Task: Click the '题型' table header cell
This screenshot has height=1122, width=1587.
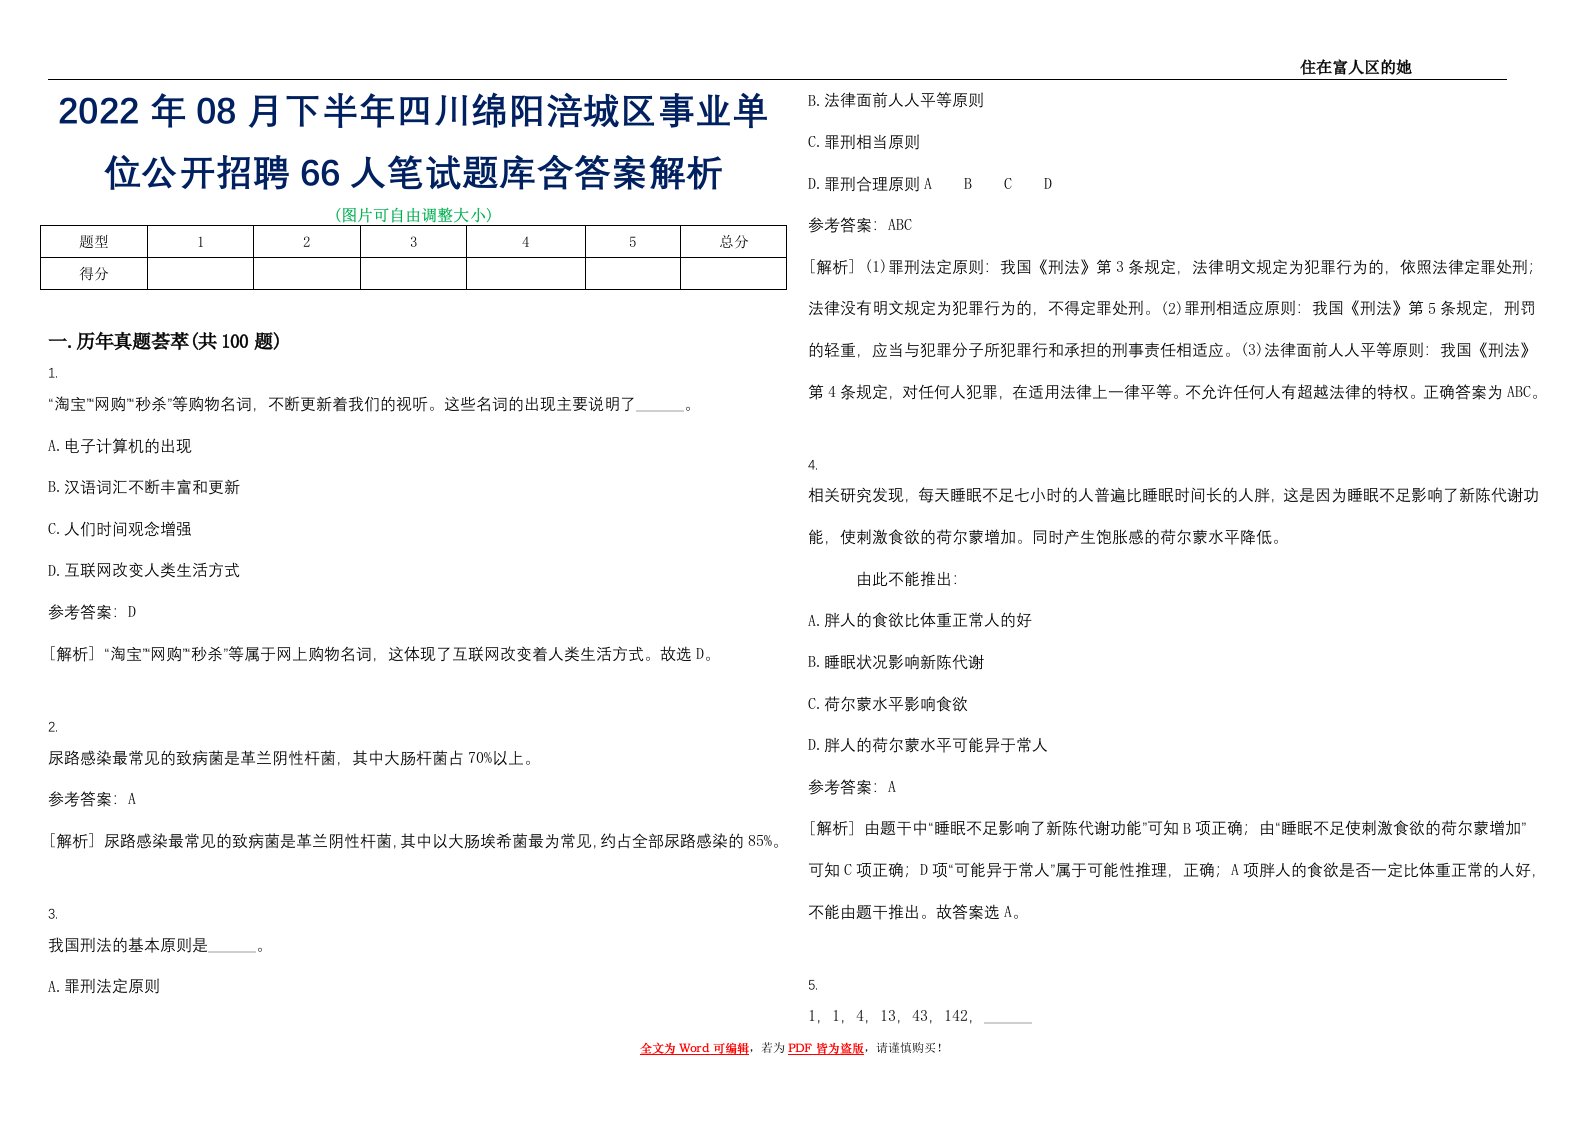Action: point(94,242)
